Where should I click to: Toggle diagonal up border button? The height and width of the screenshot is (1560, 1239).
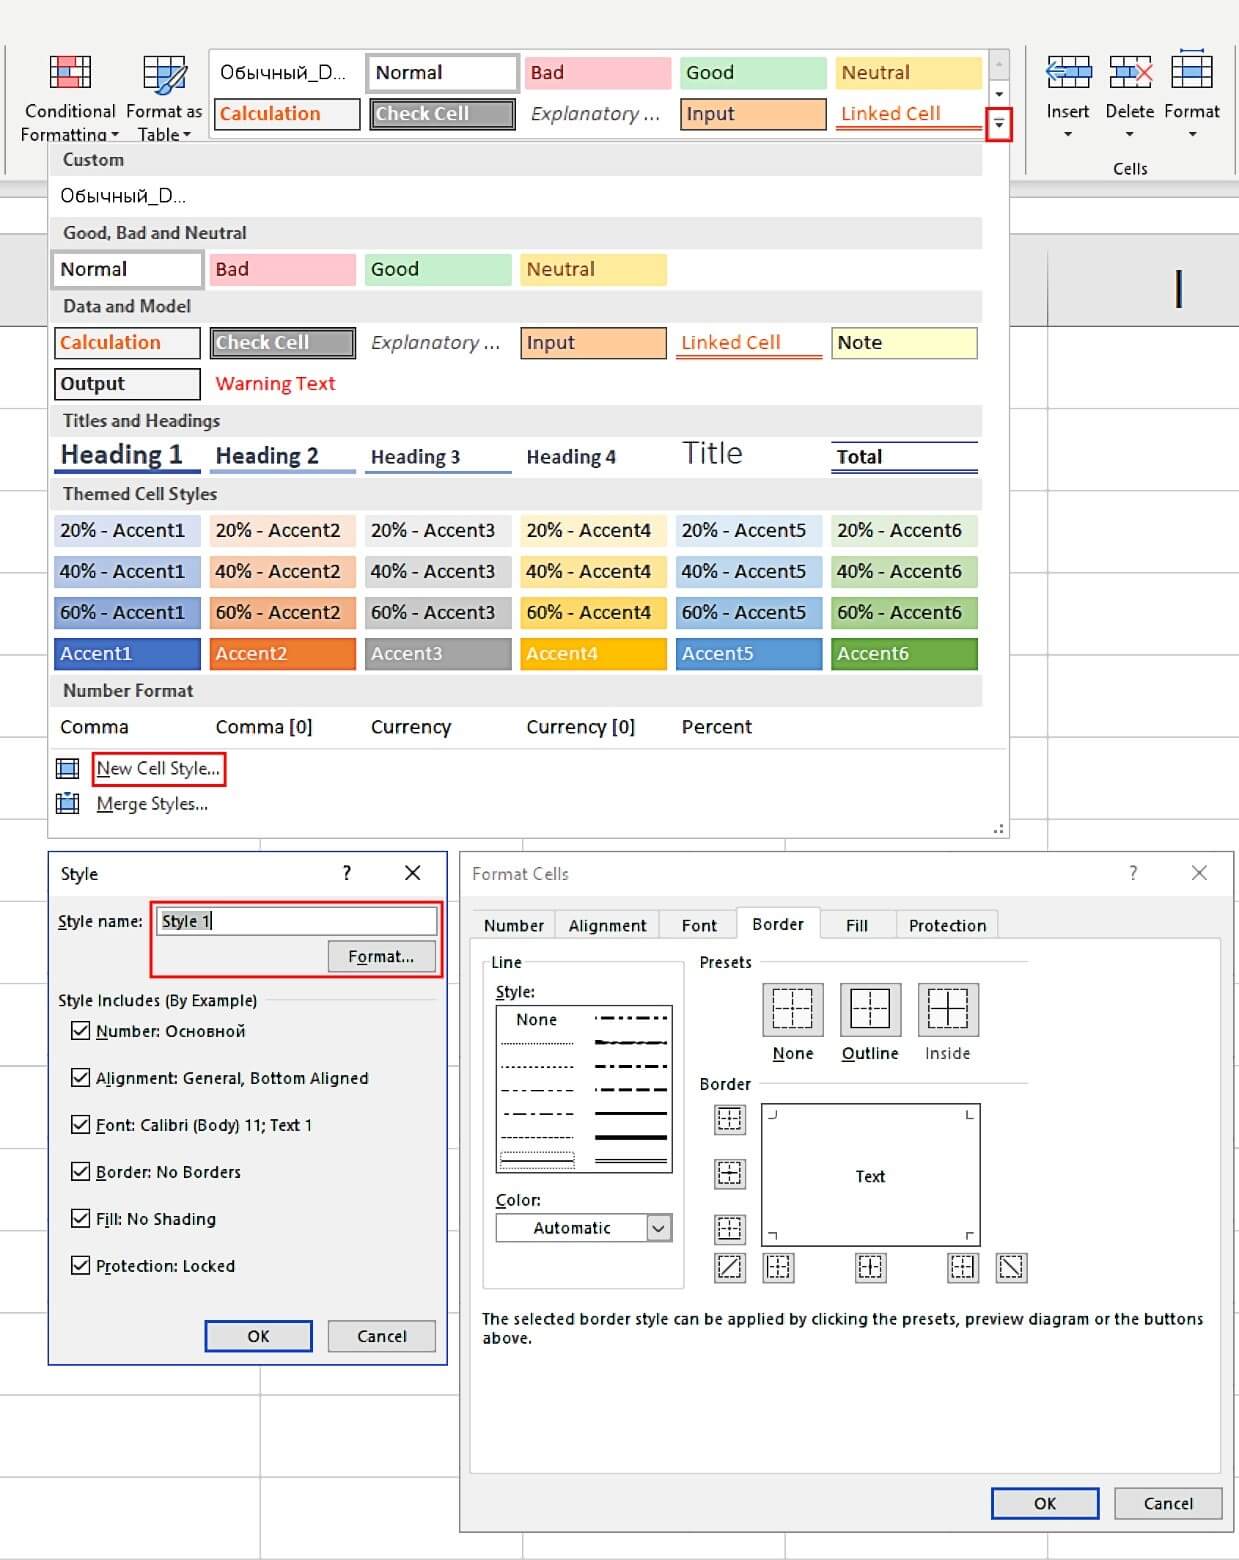[730, 1267]
